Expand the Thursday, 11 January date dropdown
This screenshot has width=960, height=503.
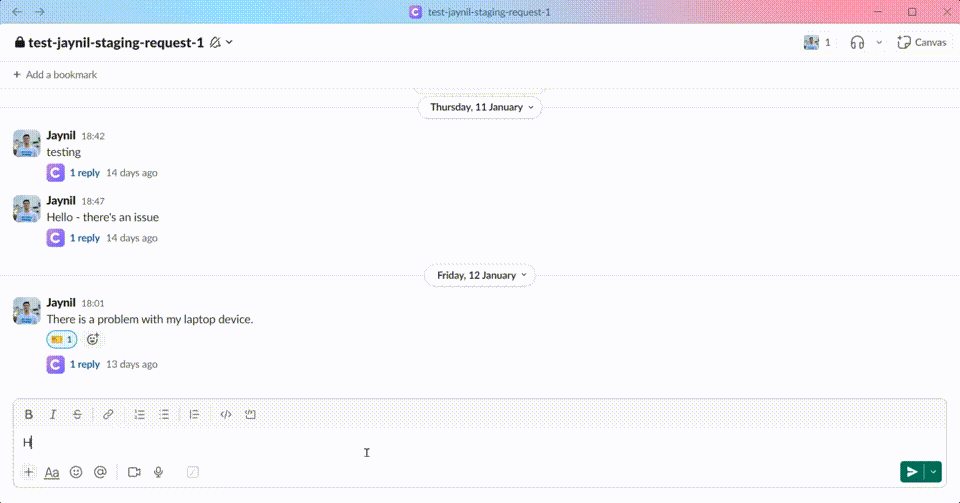click(x=480, y=107)
